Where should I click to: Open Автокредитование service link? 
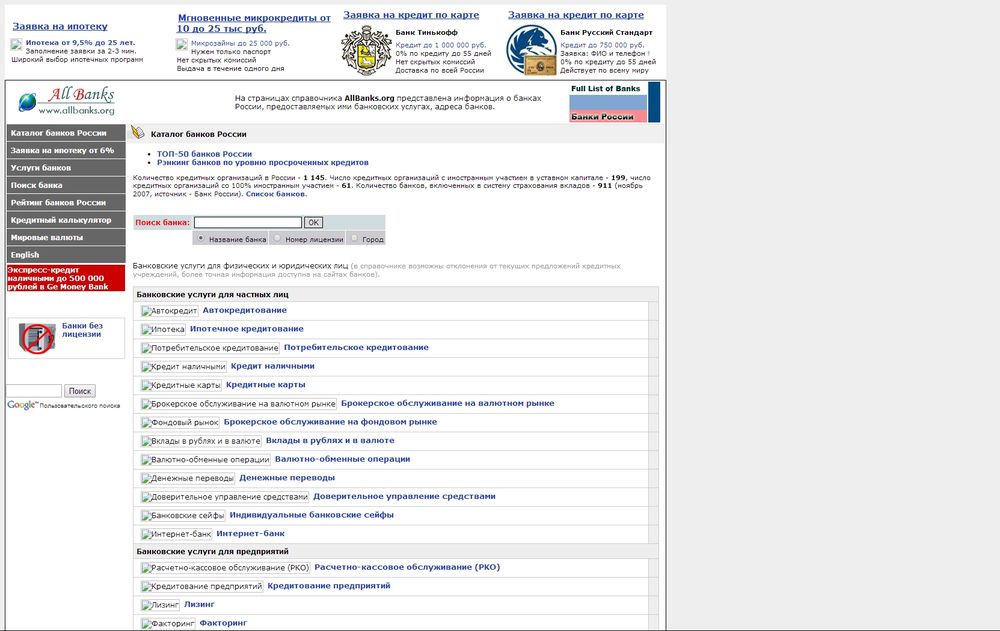(x=245, y=310)
